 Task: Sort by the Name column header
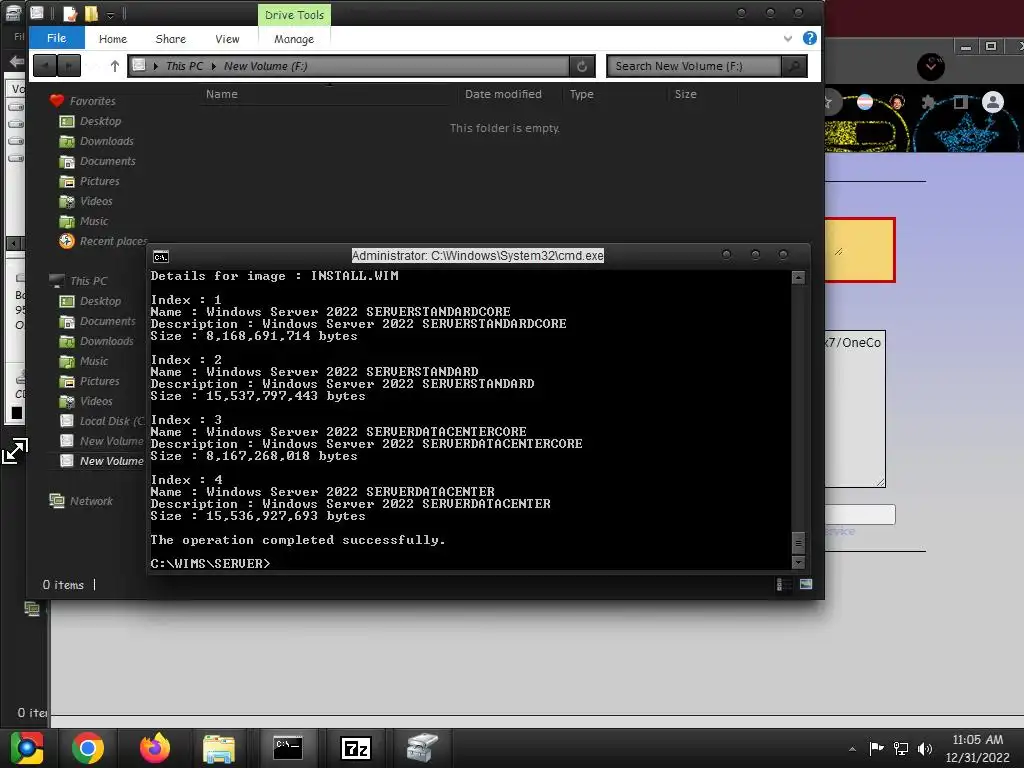point(221,94)
